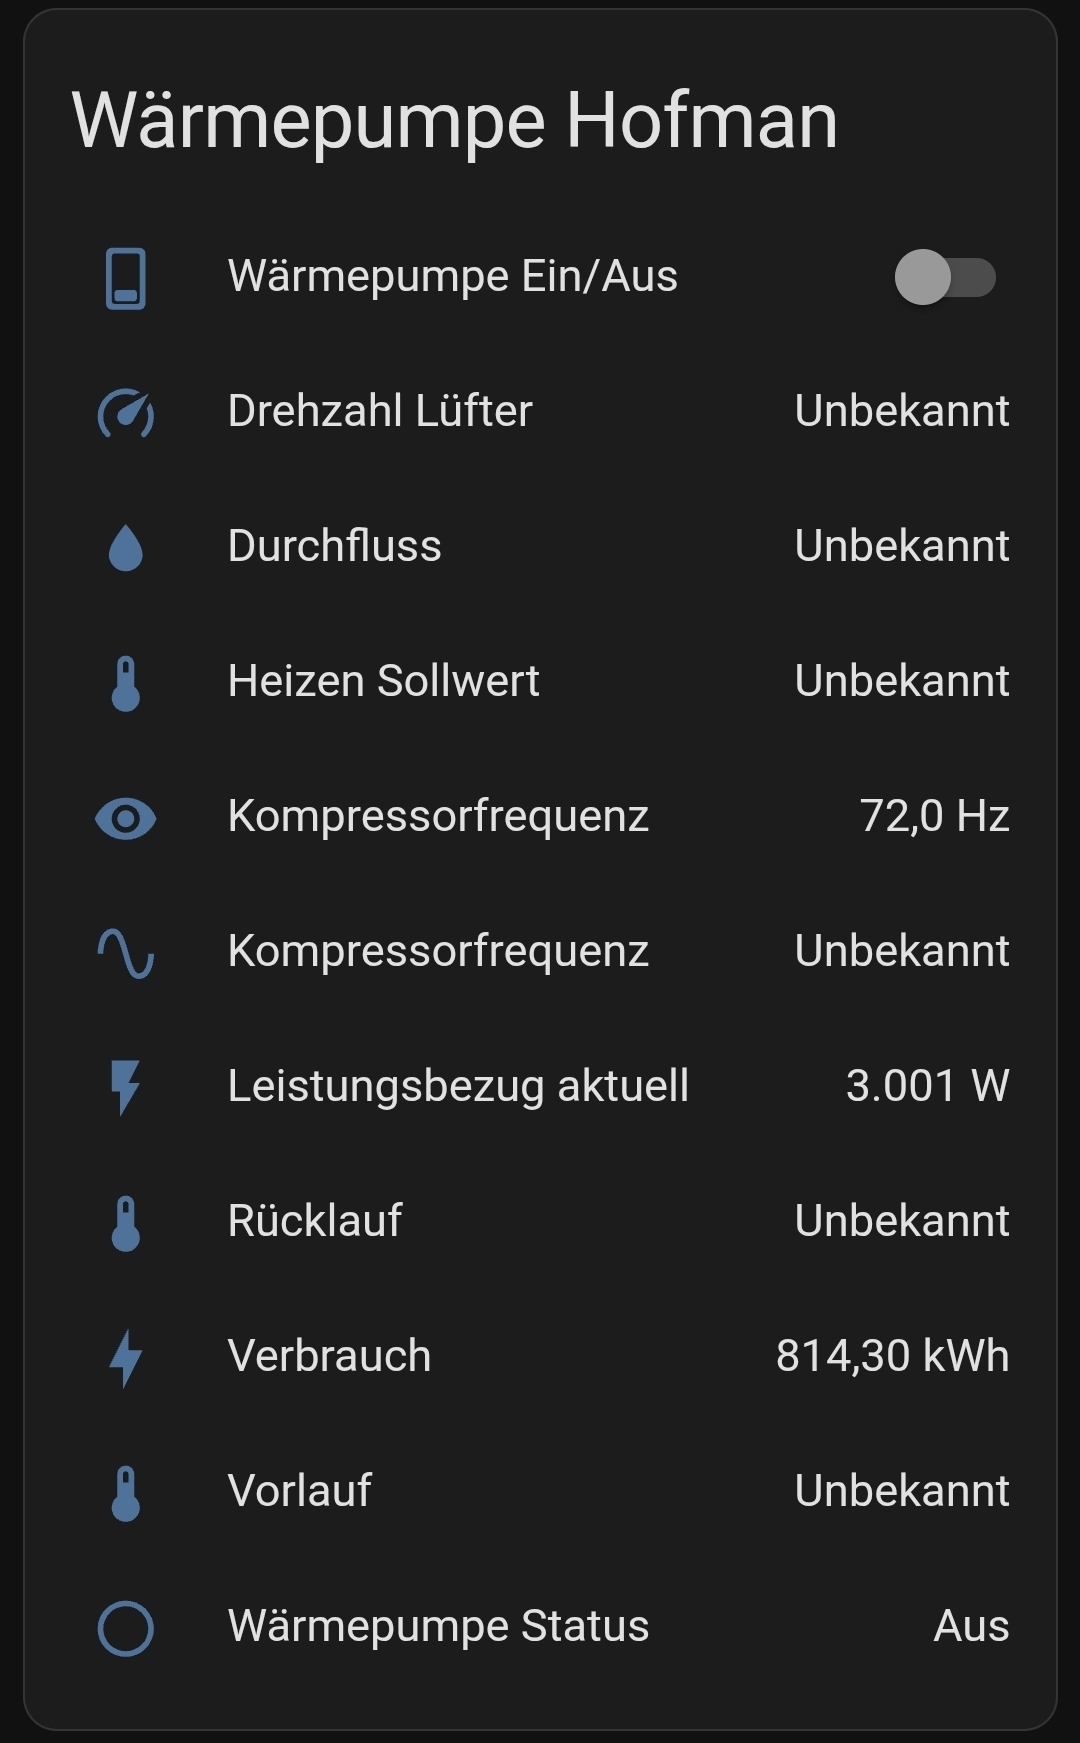Click the Wärmepumpe Hofman card title

click(x=455, y=121)
